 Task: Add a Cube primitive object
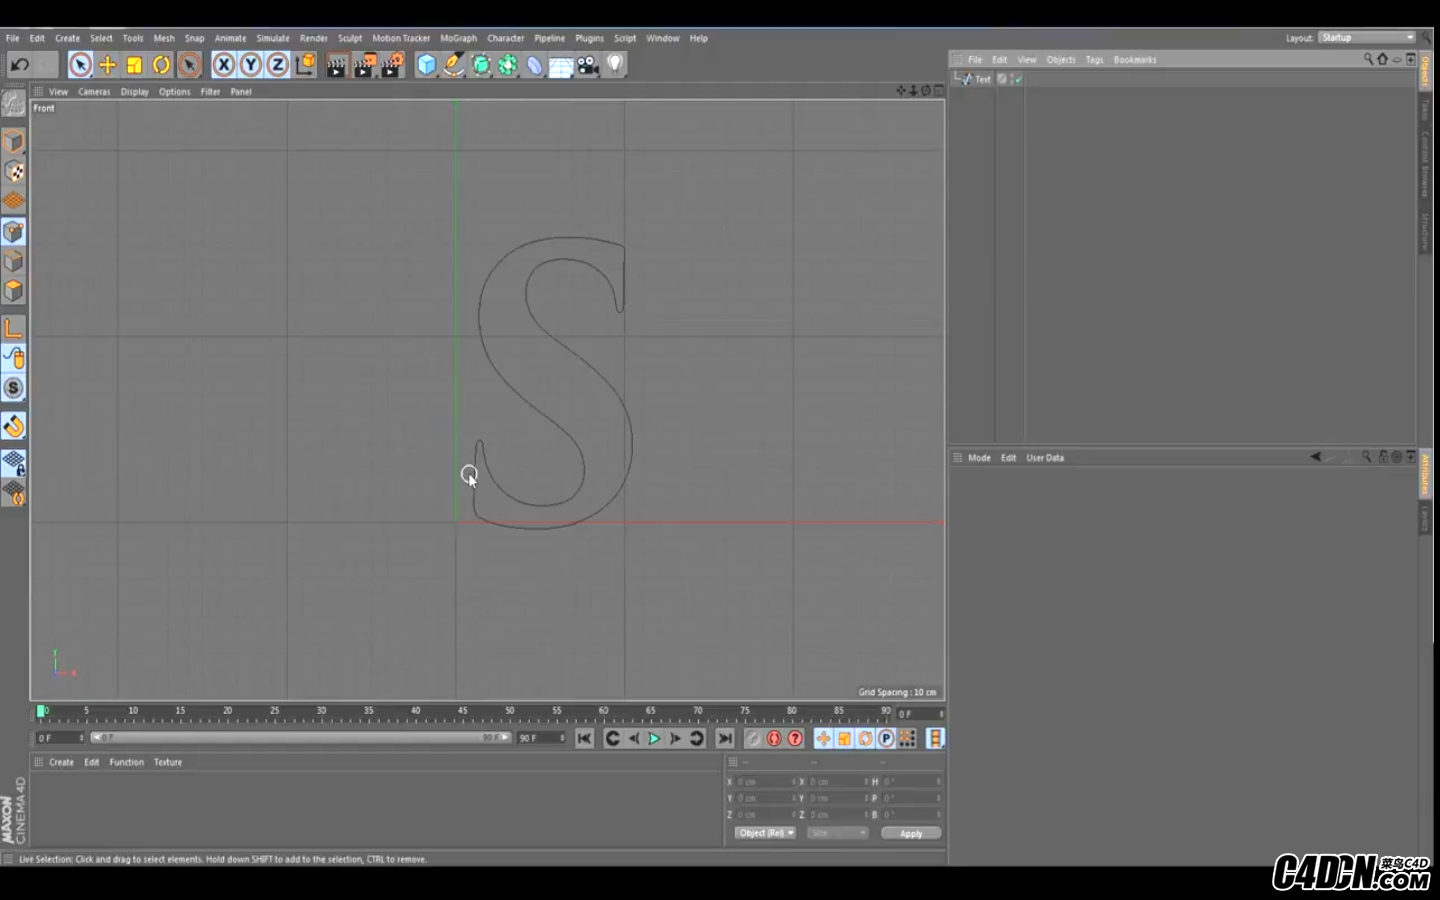427,65
